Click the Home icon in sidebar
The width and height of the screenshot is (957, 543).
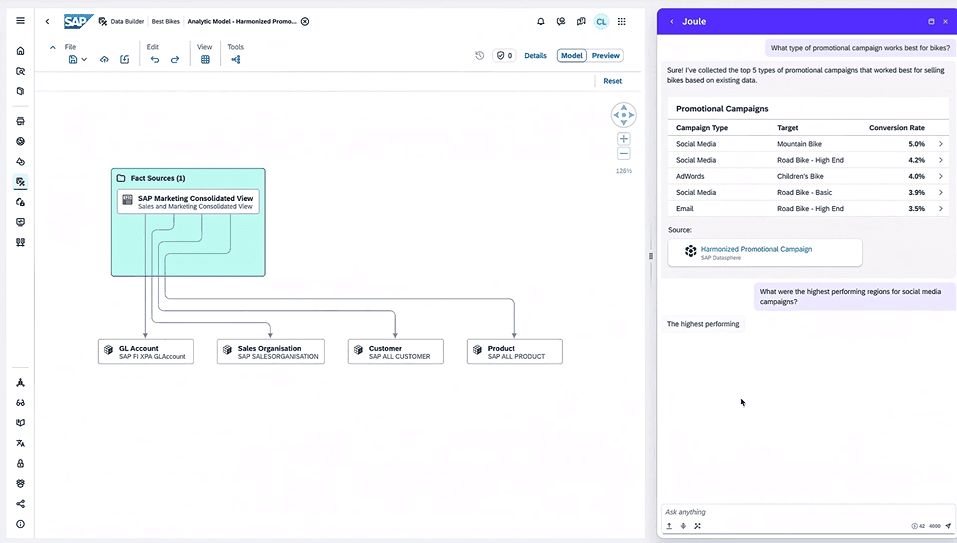point(21,51)
